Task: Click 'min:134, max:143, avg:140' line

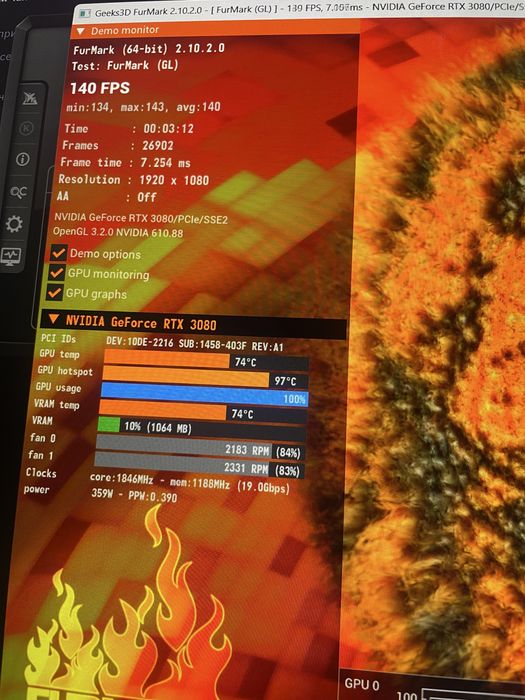Action: coord(143,107)
